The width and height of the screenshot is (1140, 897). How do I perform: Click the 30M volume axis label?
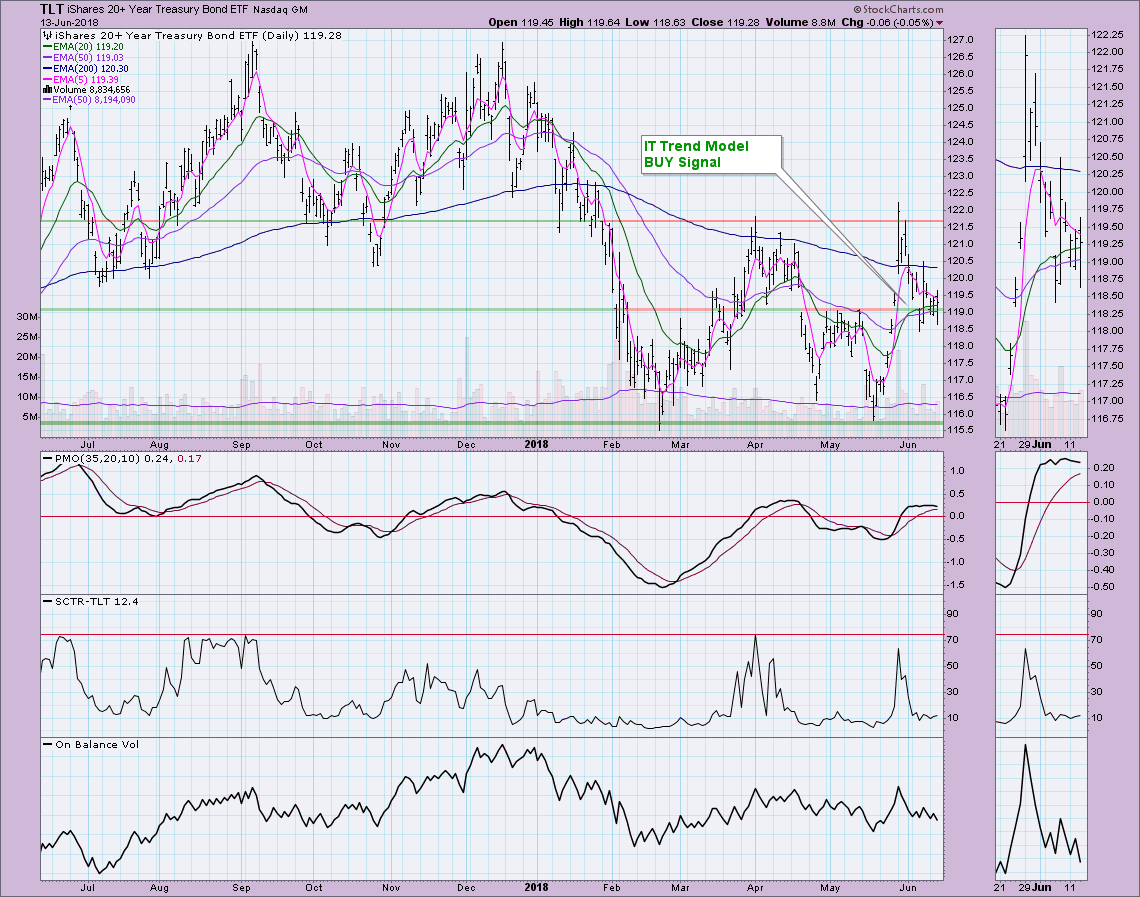(27, 317)
